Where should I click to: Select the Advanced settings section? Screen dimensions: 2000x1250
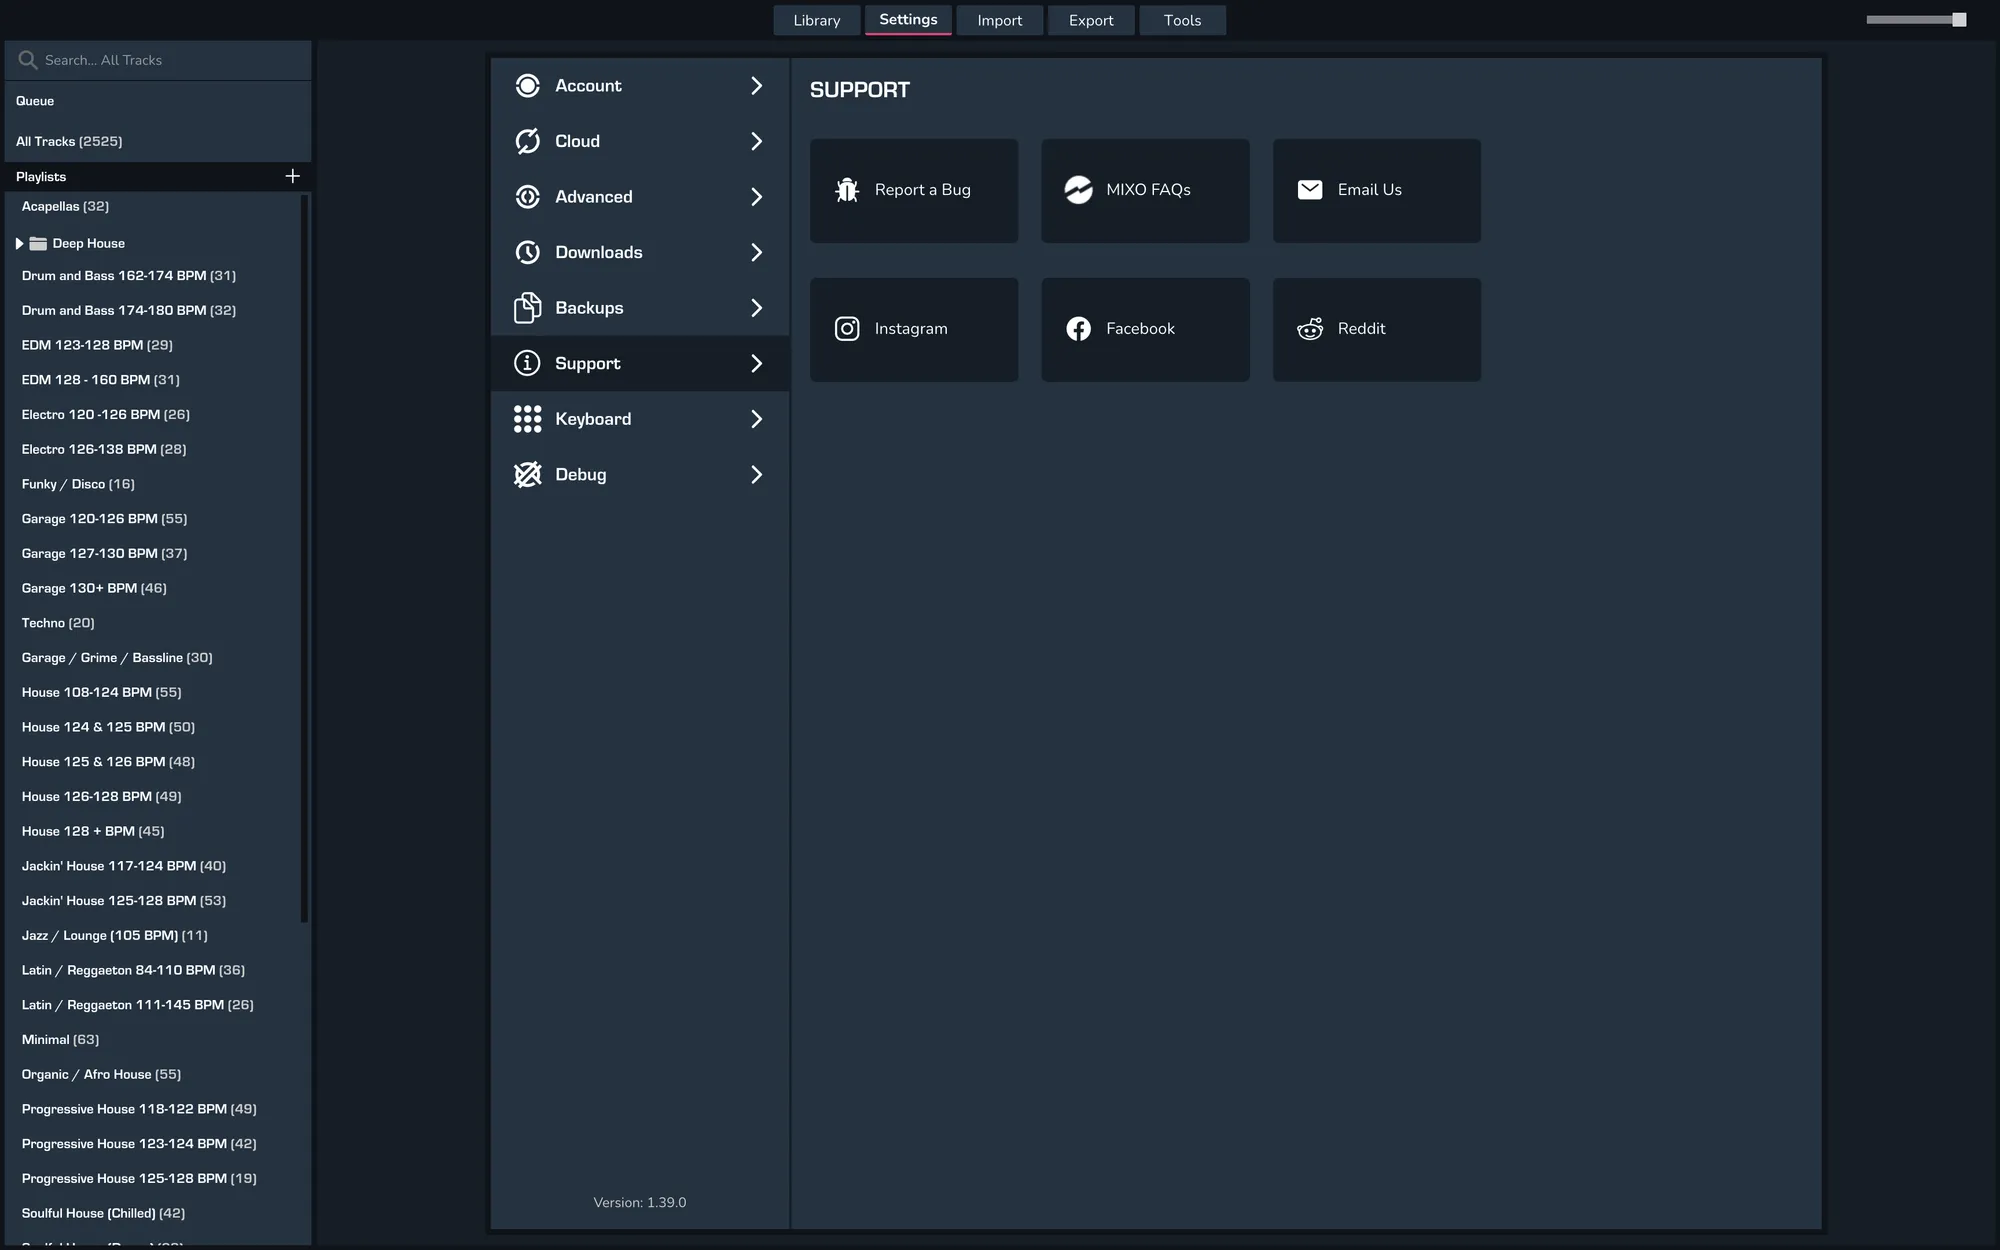pos(593,197)
